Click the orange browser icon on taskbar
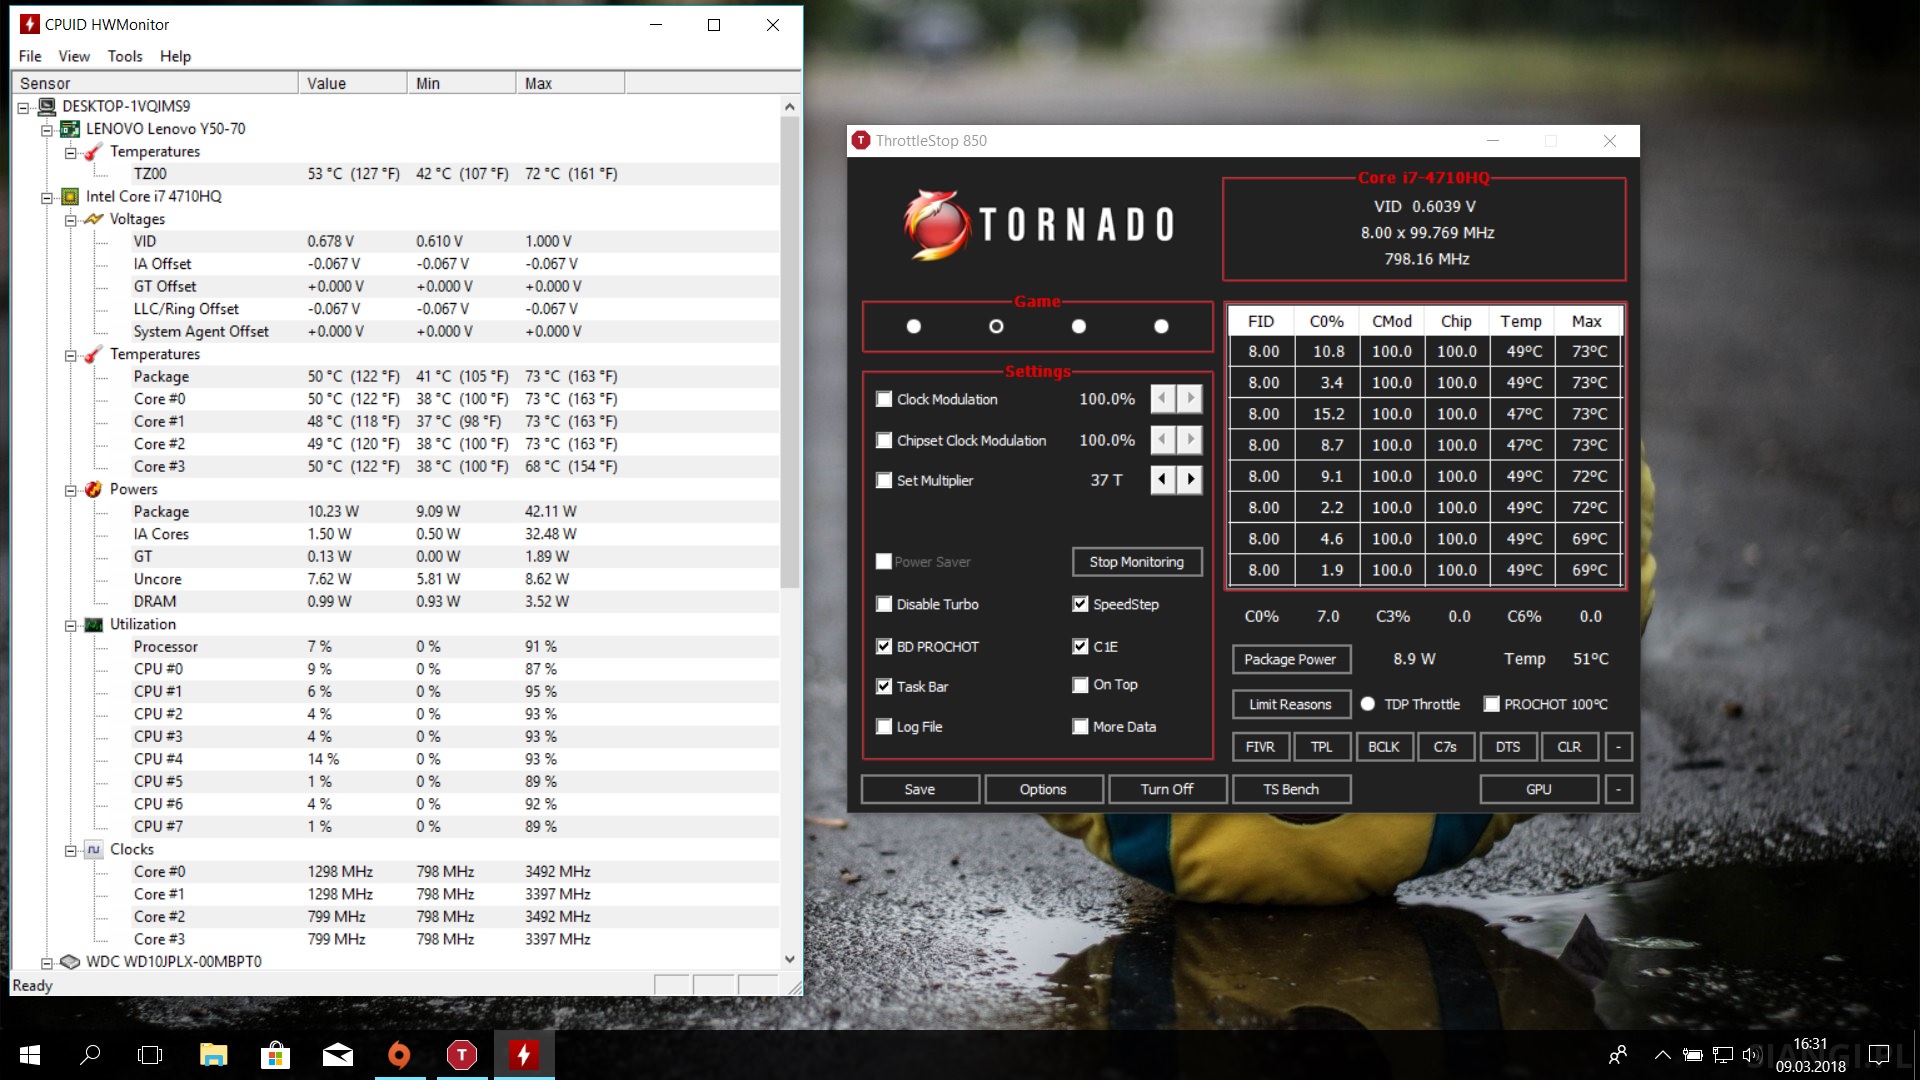Image resolution: width=1920 pixels, height=1080 pixels. pyautogui.click(x=399, y=1055)
